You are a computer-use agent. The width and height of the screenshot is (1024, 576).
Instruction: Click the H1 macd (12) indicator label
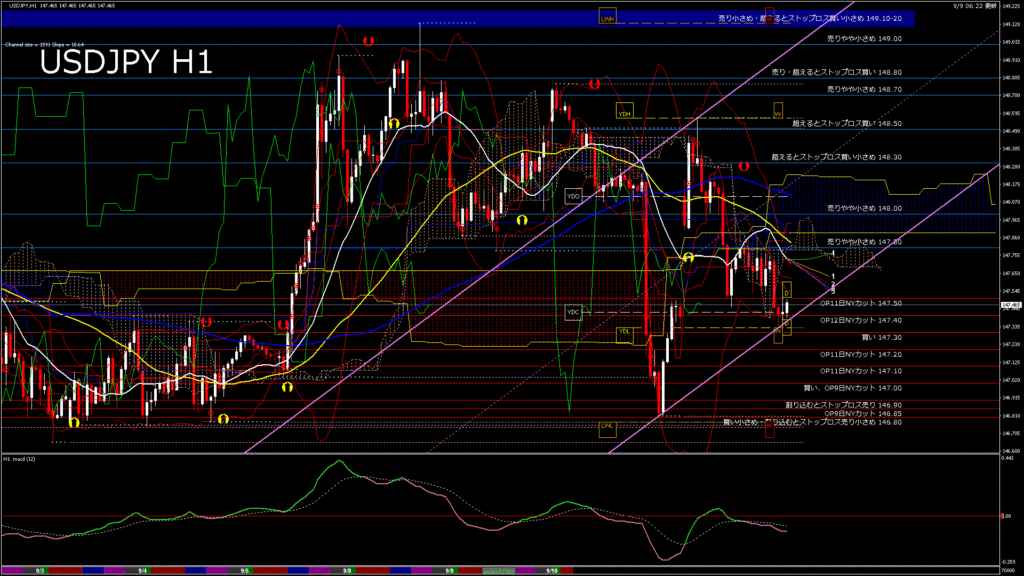(20, 459)
